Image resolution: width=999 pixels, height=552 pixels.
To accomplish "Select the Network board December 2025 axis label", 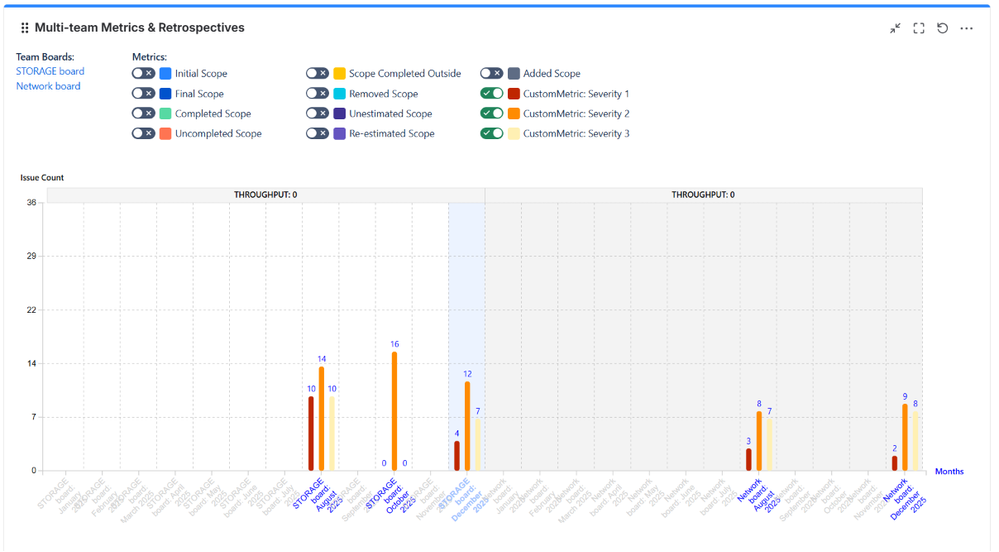I will tap(903, 498).
